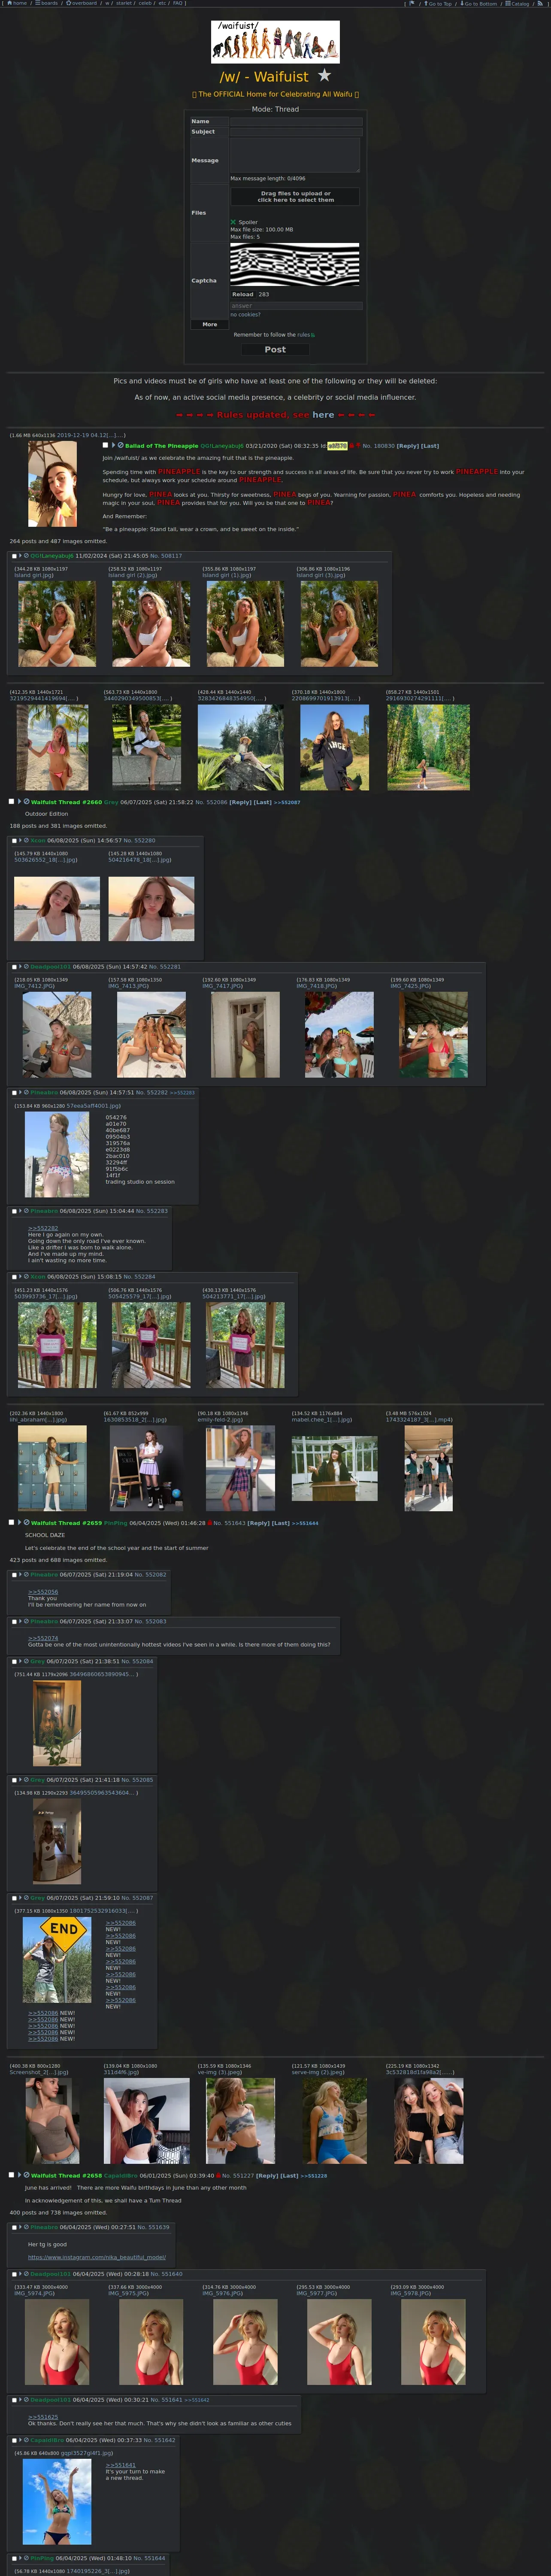The width and height of the screenshot is (551, 2576).
Task: Go to the etc board link in top bar
Action: coord(162,3)
